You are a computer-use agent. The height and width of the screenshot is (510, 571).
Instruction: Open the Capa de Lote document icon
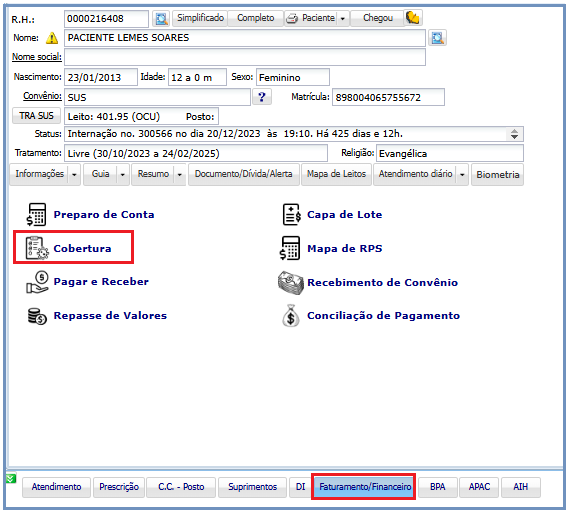point(291,215)
